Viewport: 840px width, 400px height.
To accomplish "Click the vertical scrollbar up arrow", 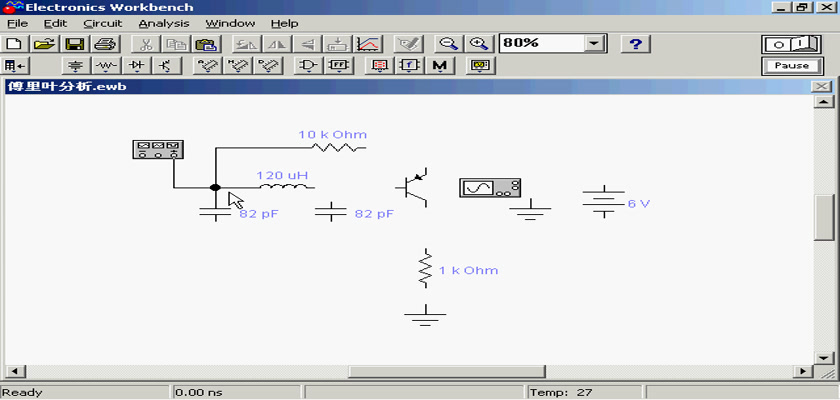I will [x=822, y=102].
